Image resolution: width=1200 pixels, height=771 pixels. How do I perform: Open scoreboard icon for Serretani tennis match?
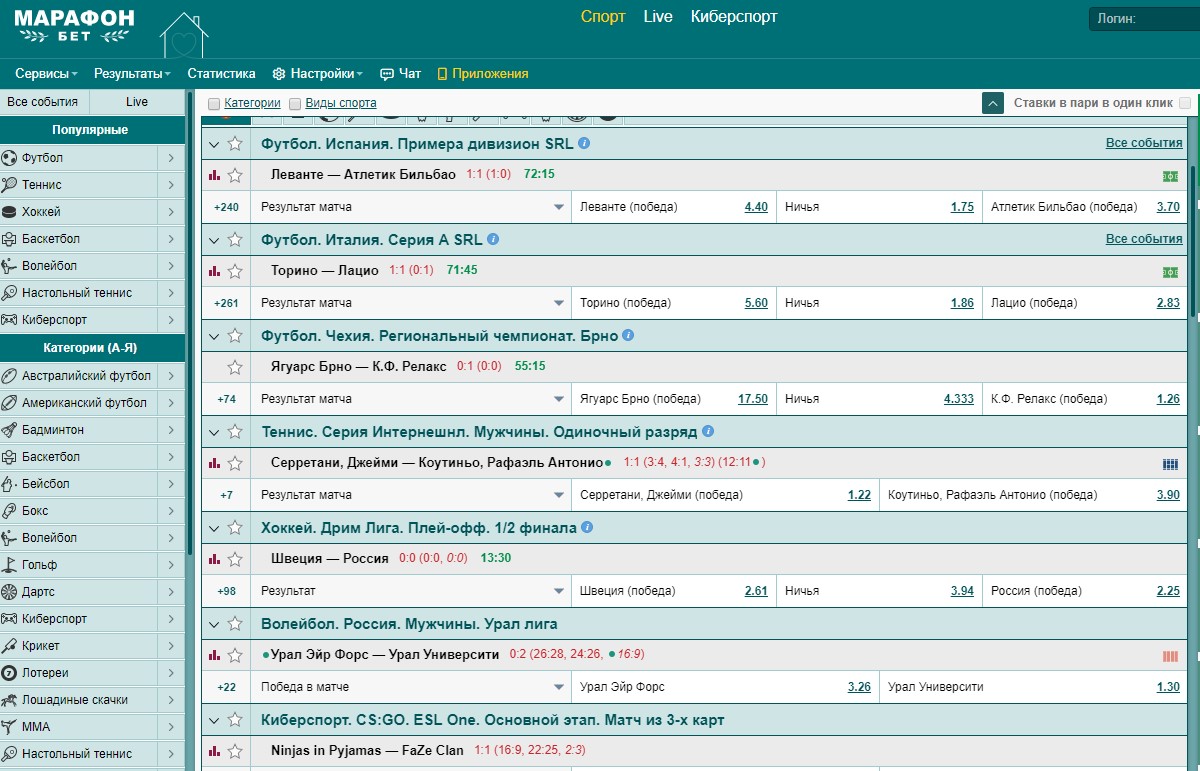(x=1170, y=464)
